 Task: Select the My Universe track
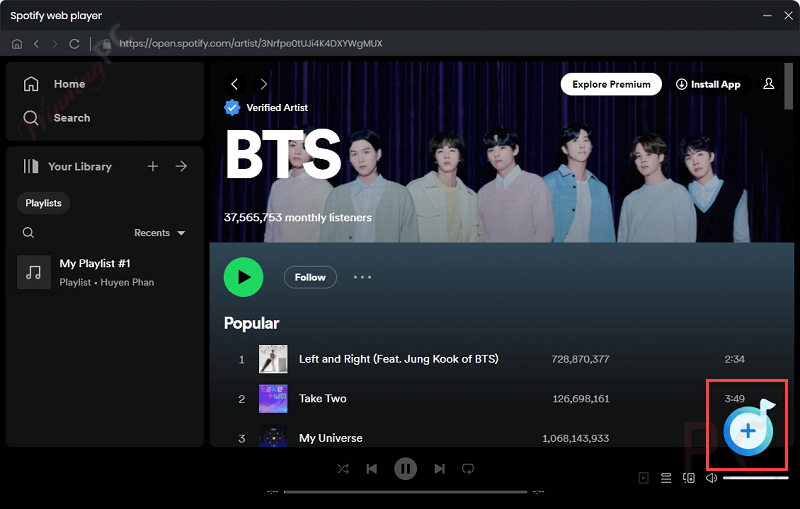331,438
